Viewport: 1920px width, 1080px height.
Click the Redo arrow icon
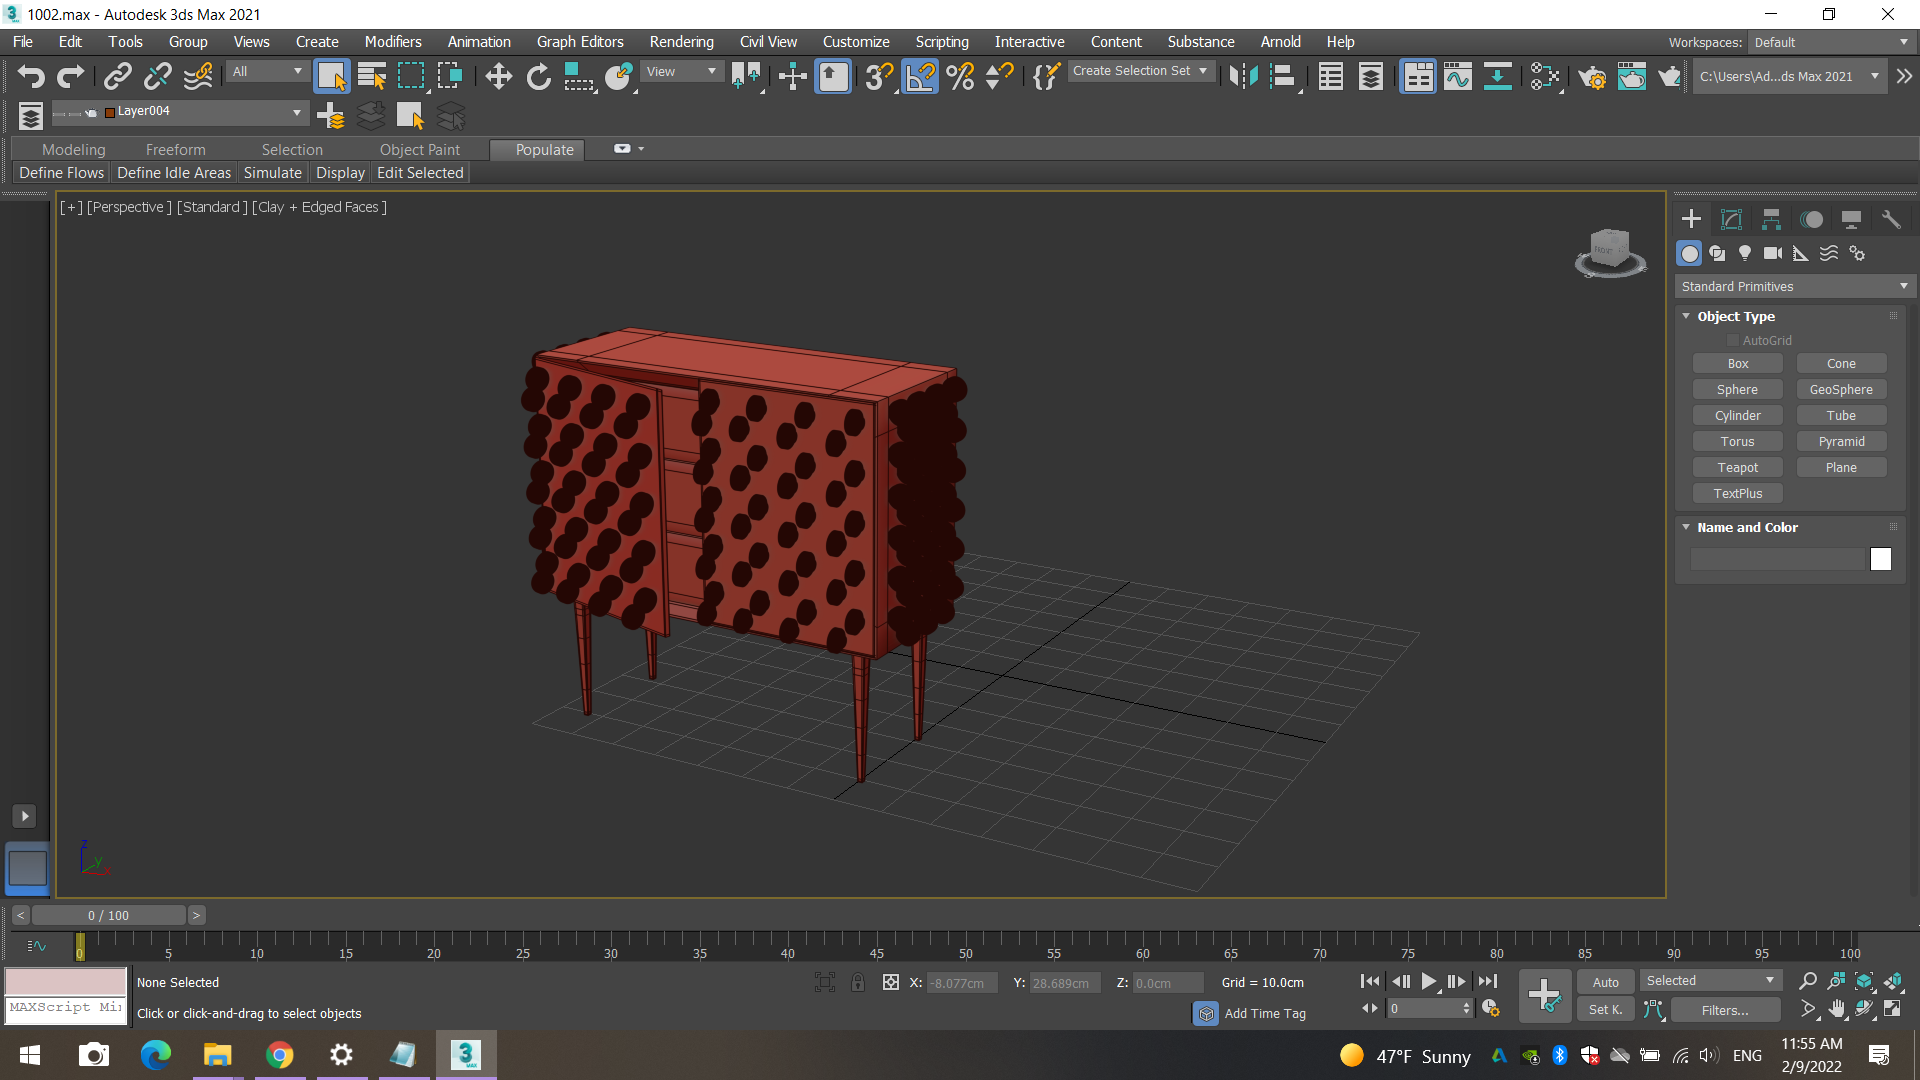point(70,77)
